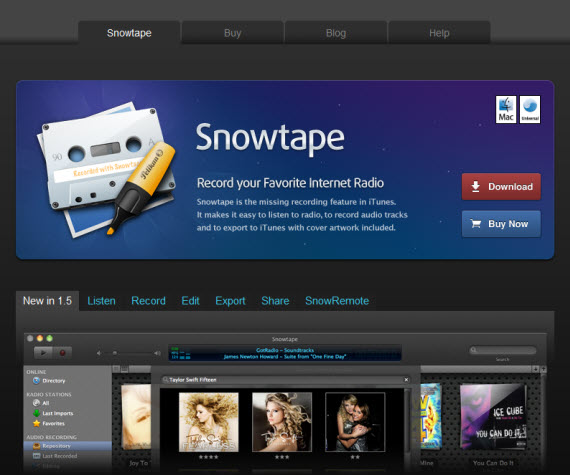Click the search field in the app toolbar
The width and height of the screenshot is (570, 475).
[x=503, y=350]
